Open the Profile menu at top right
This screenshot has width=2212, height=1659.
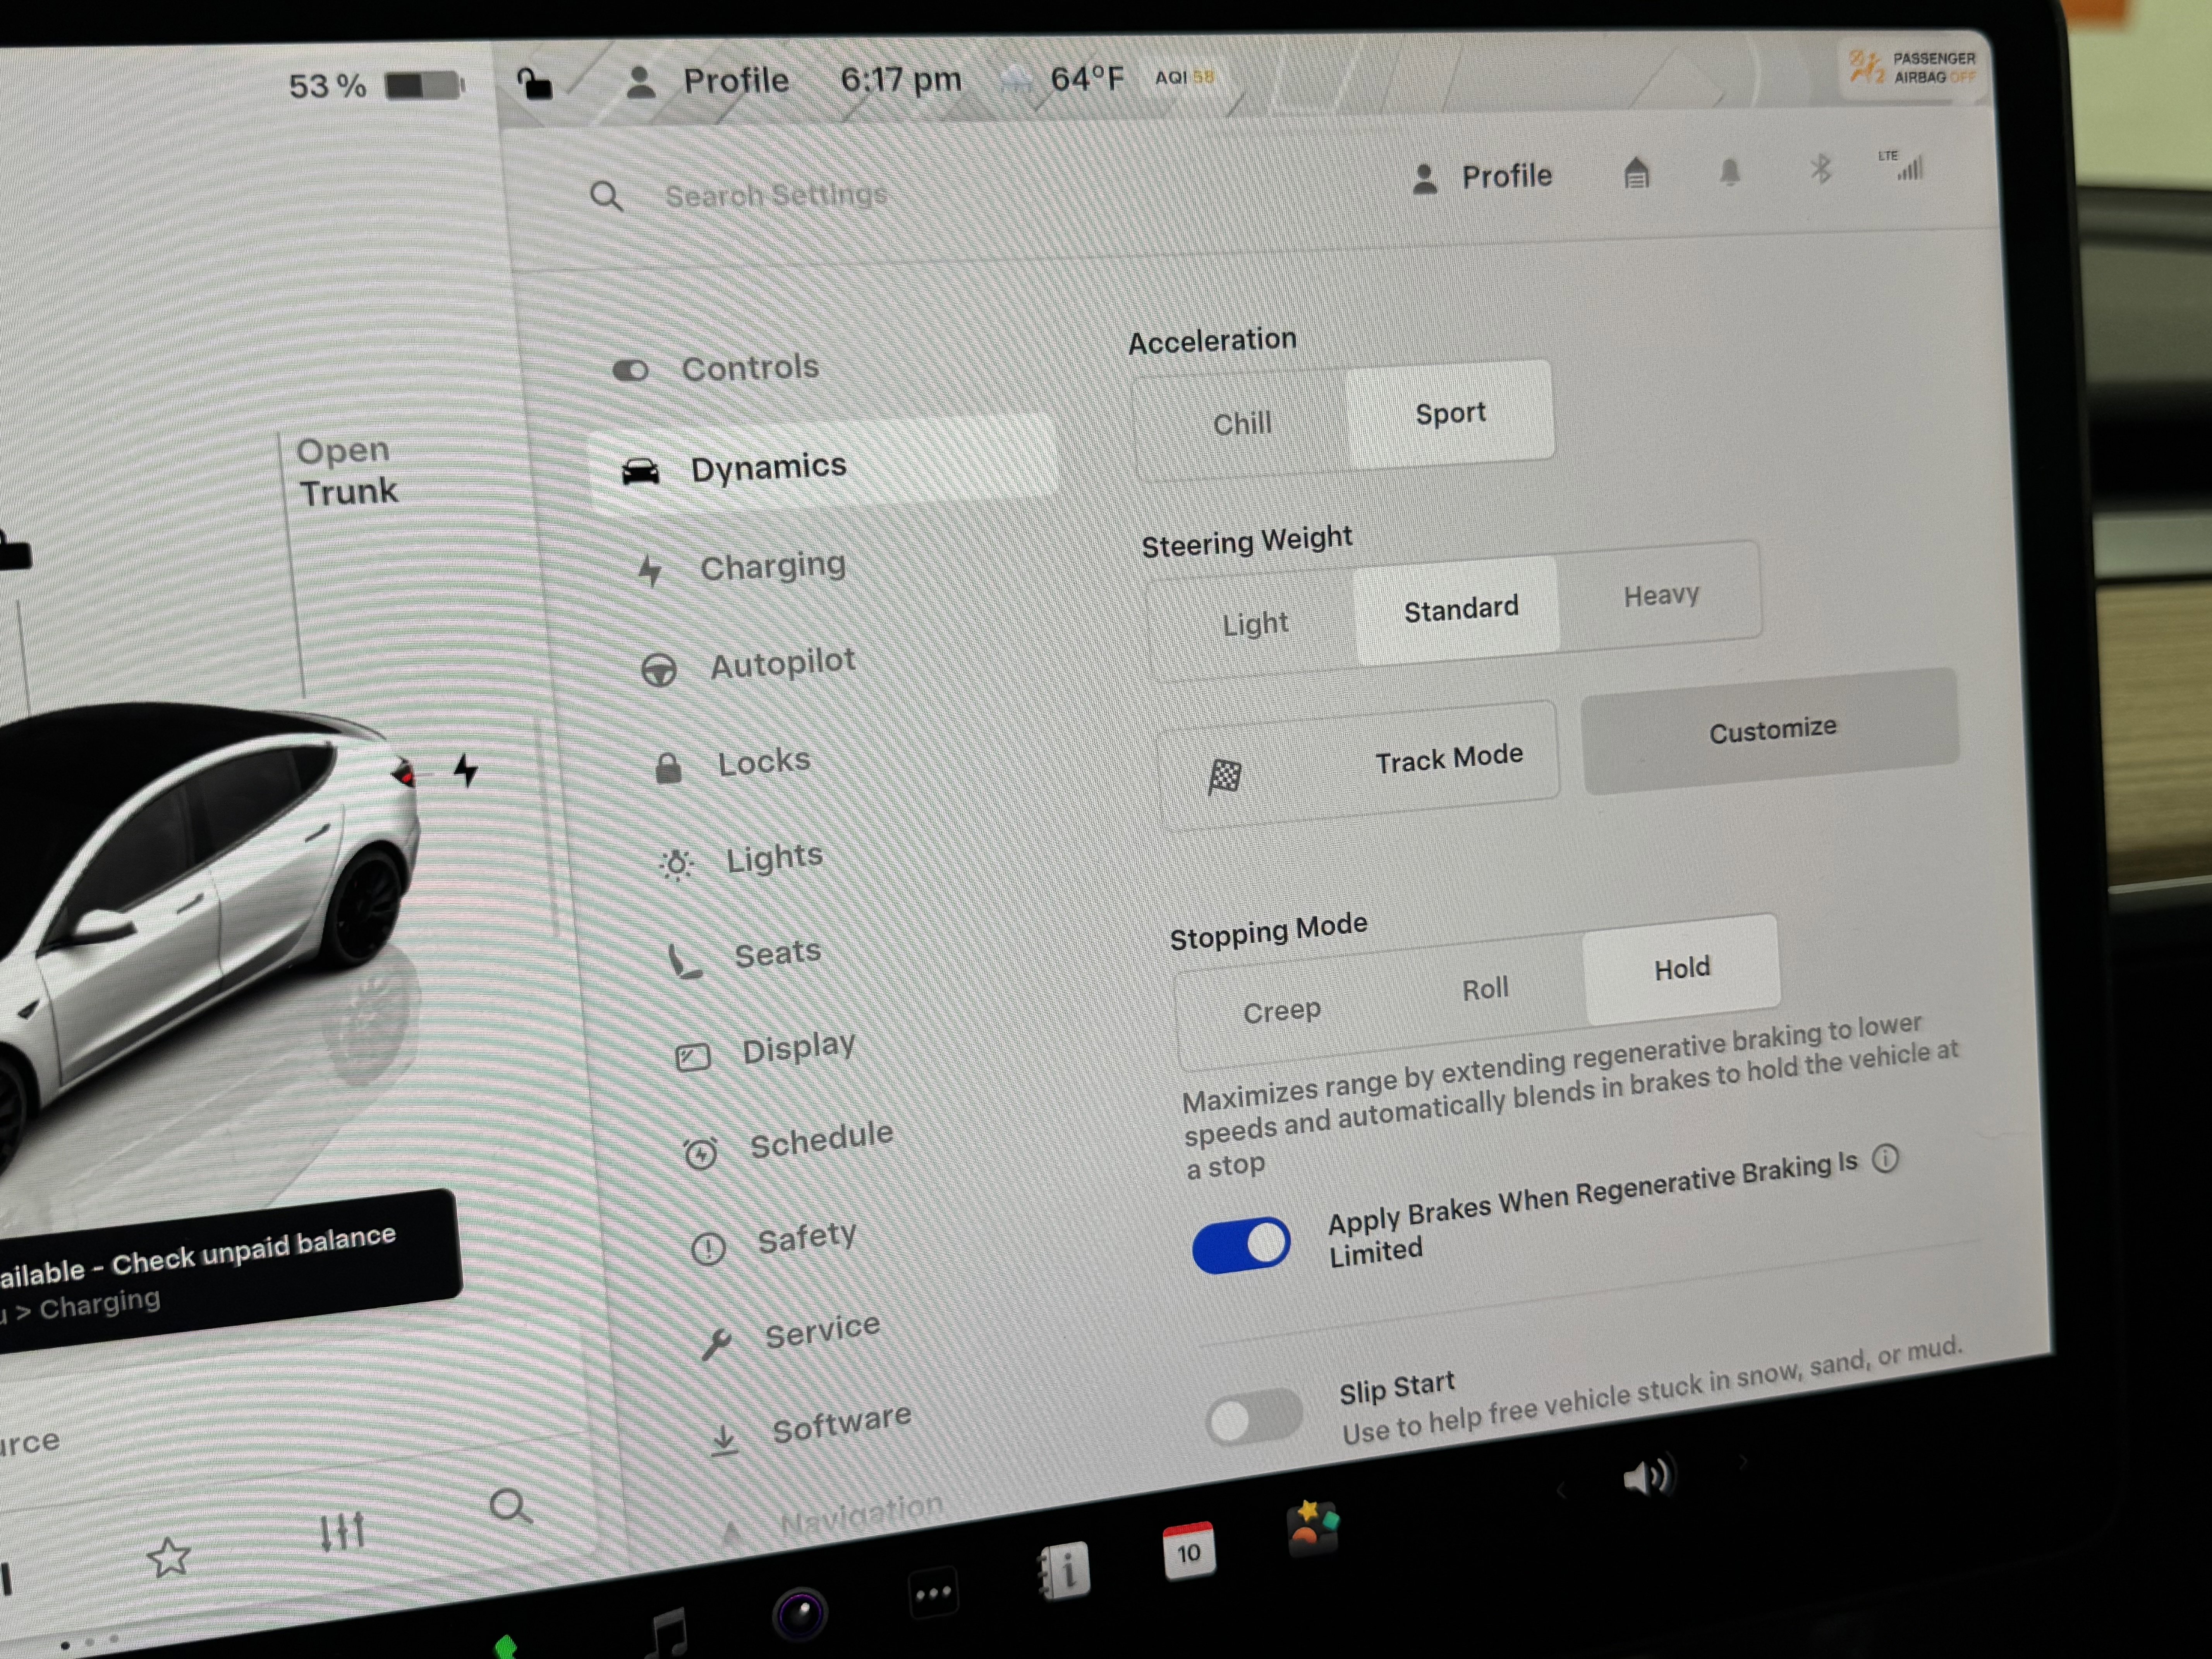pos(1481,176)
